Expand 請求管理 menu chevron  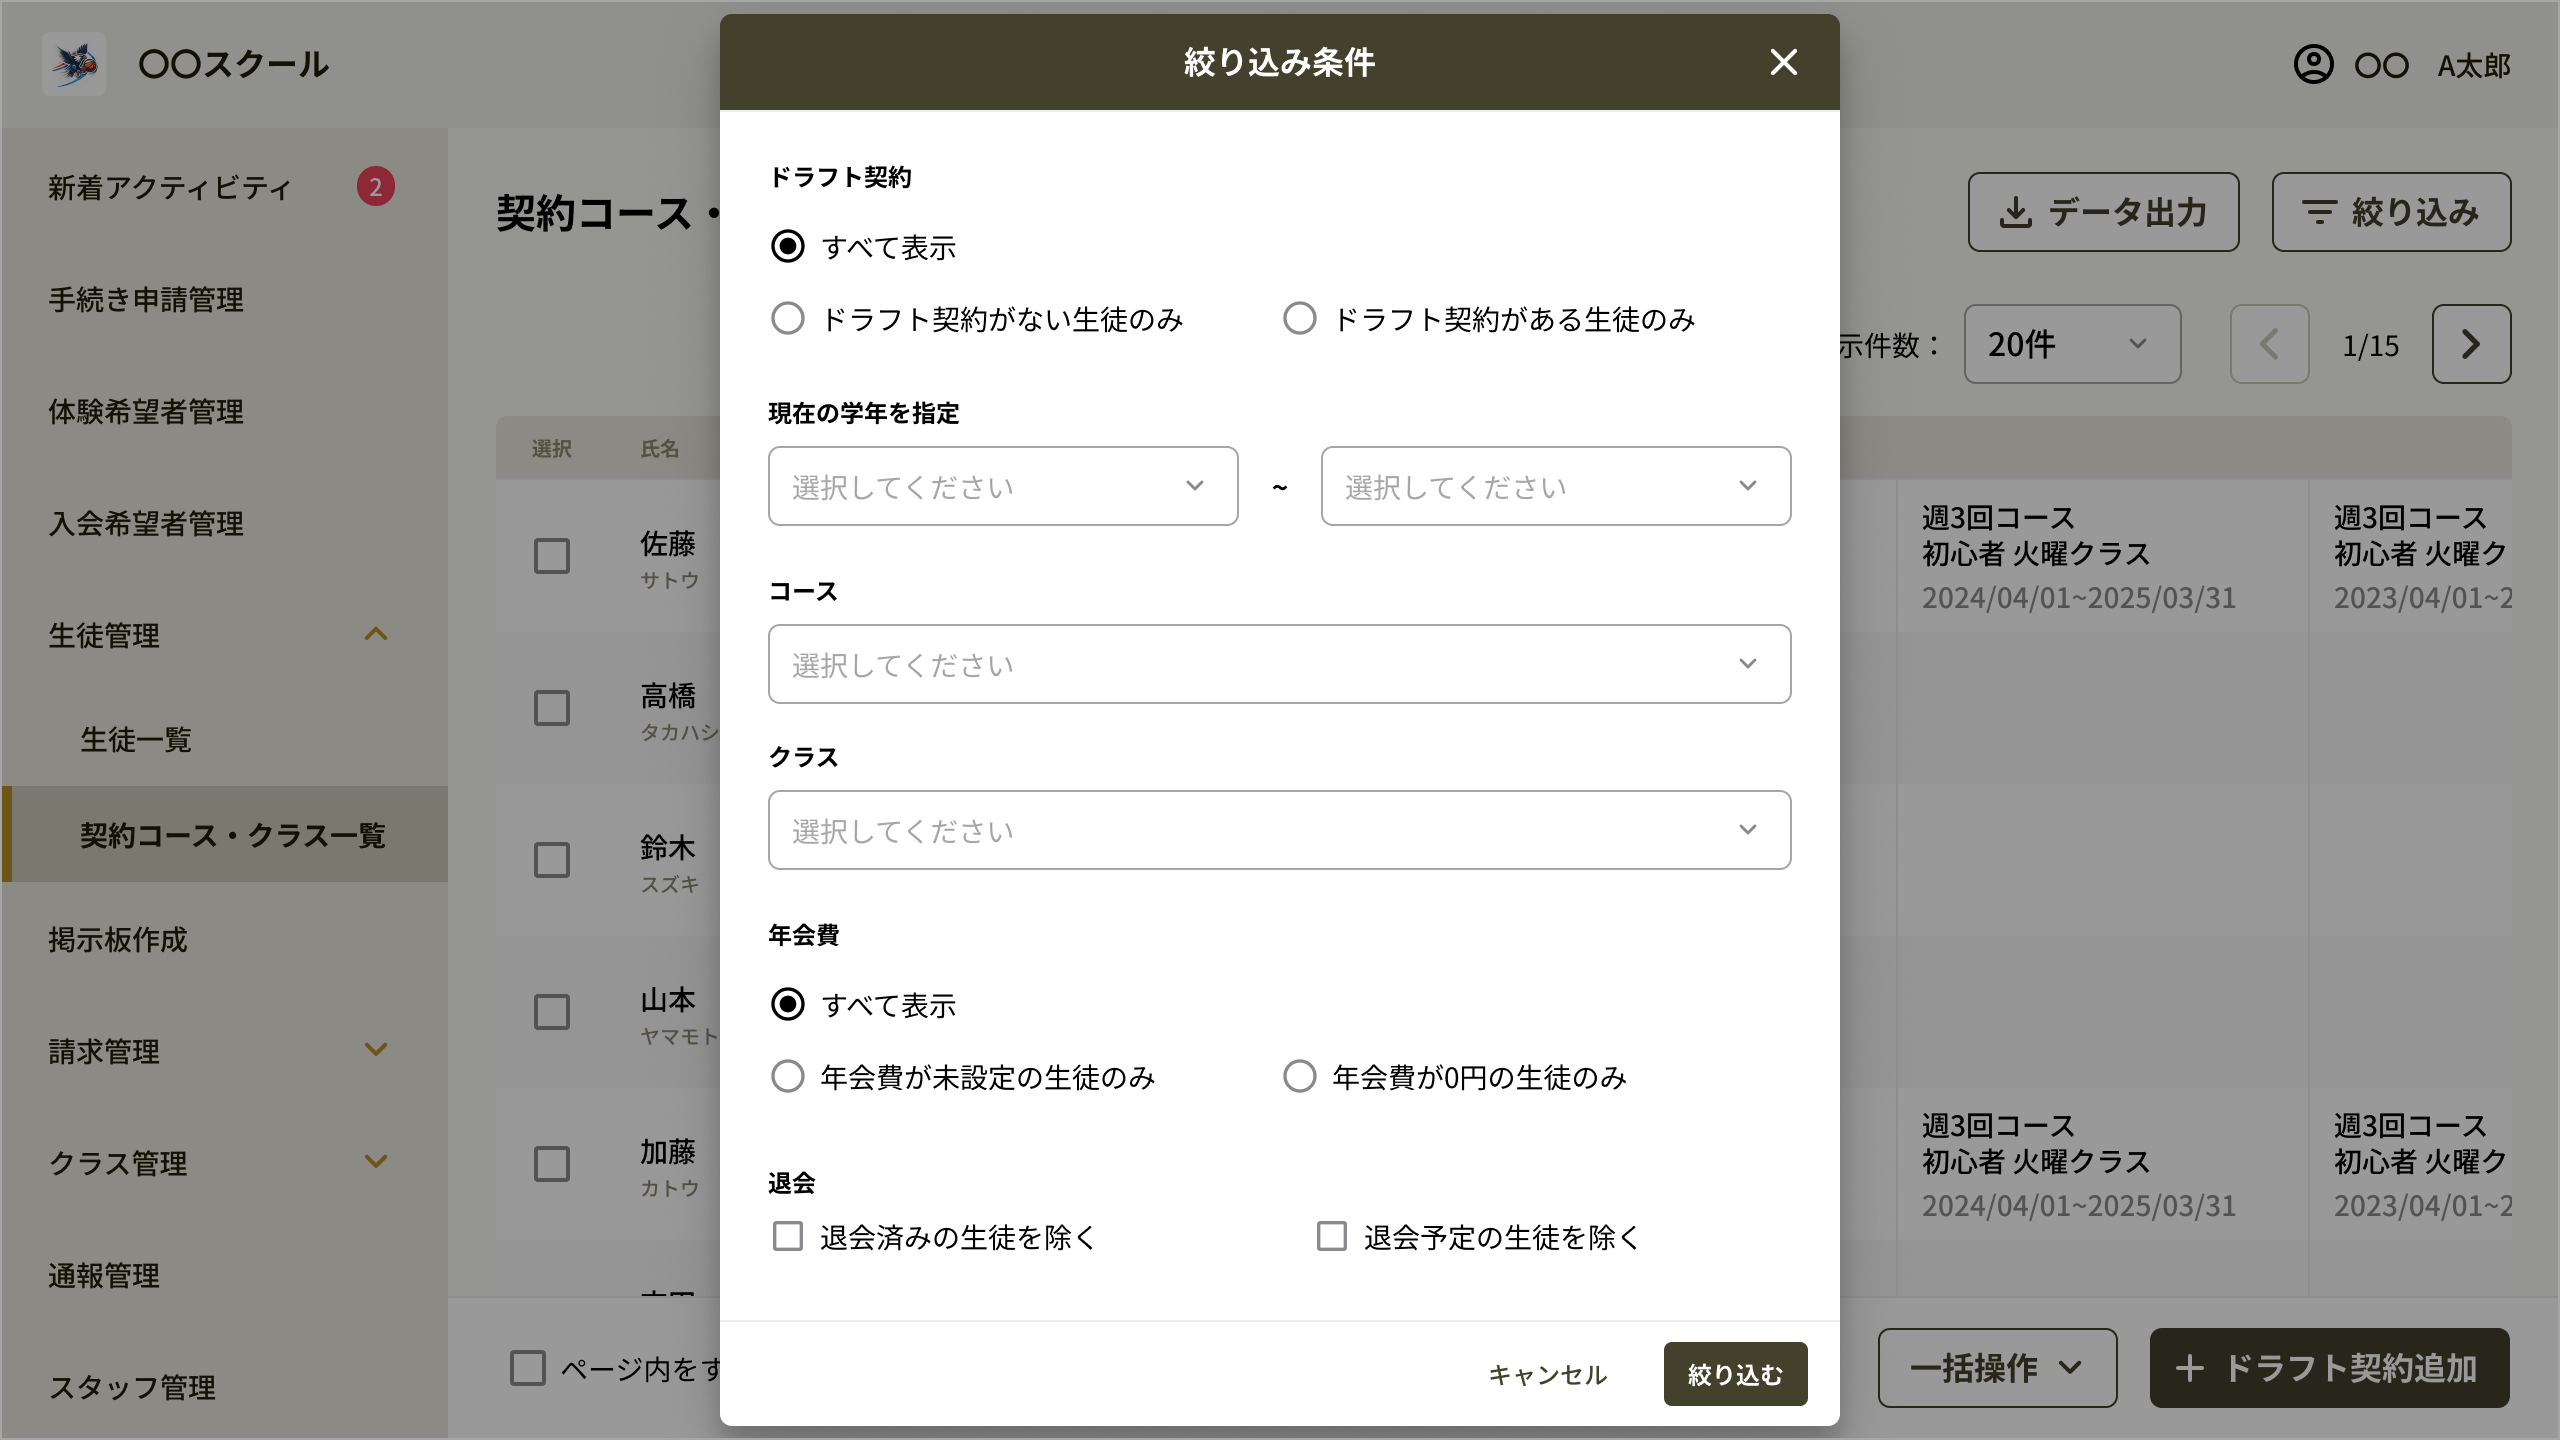[376, 1050]
